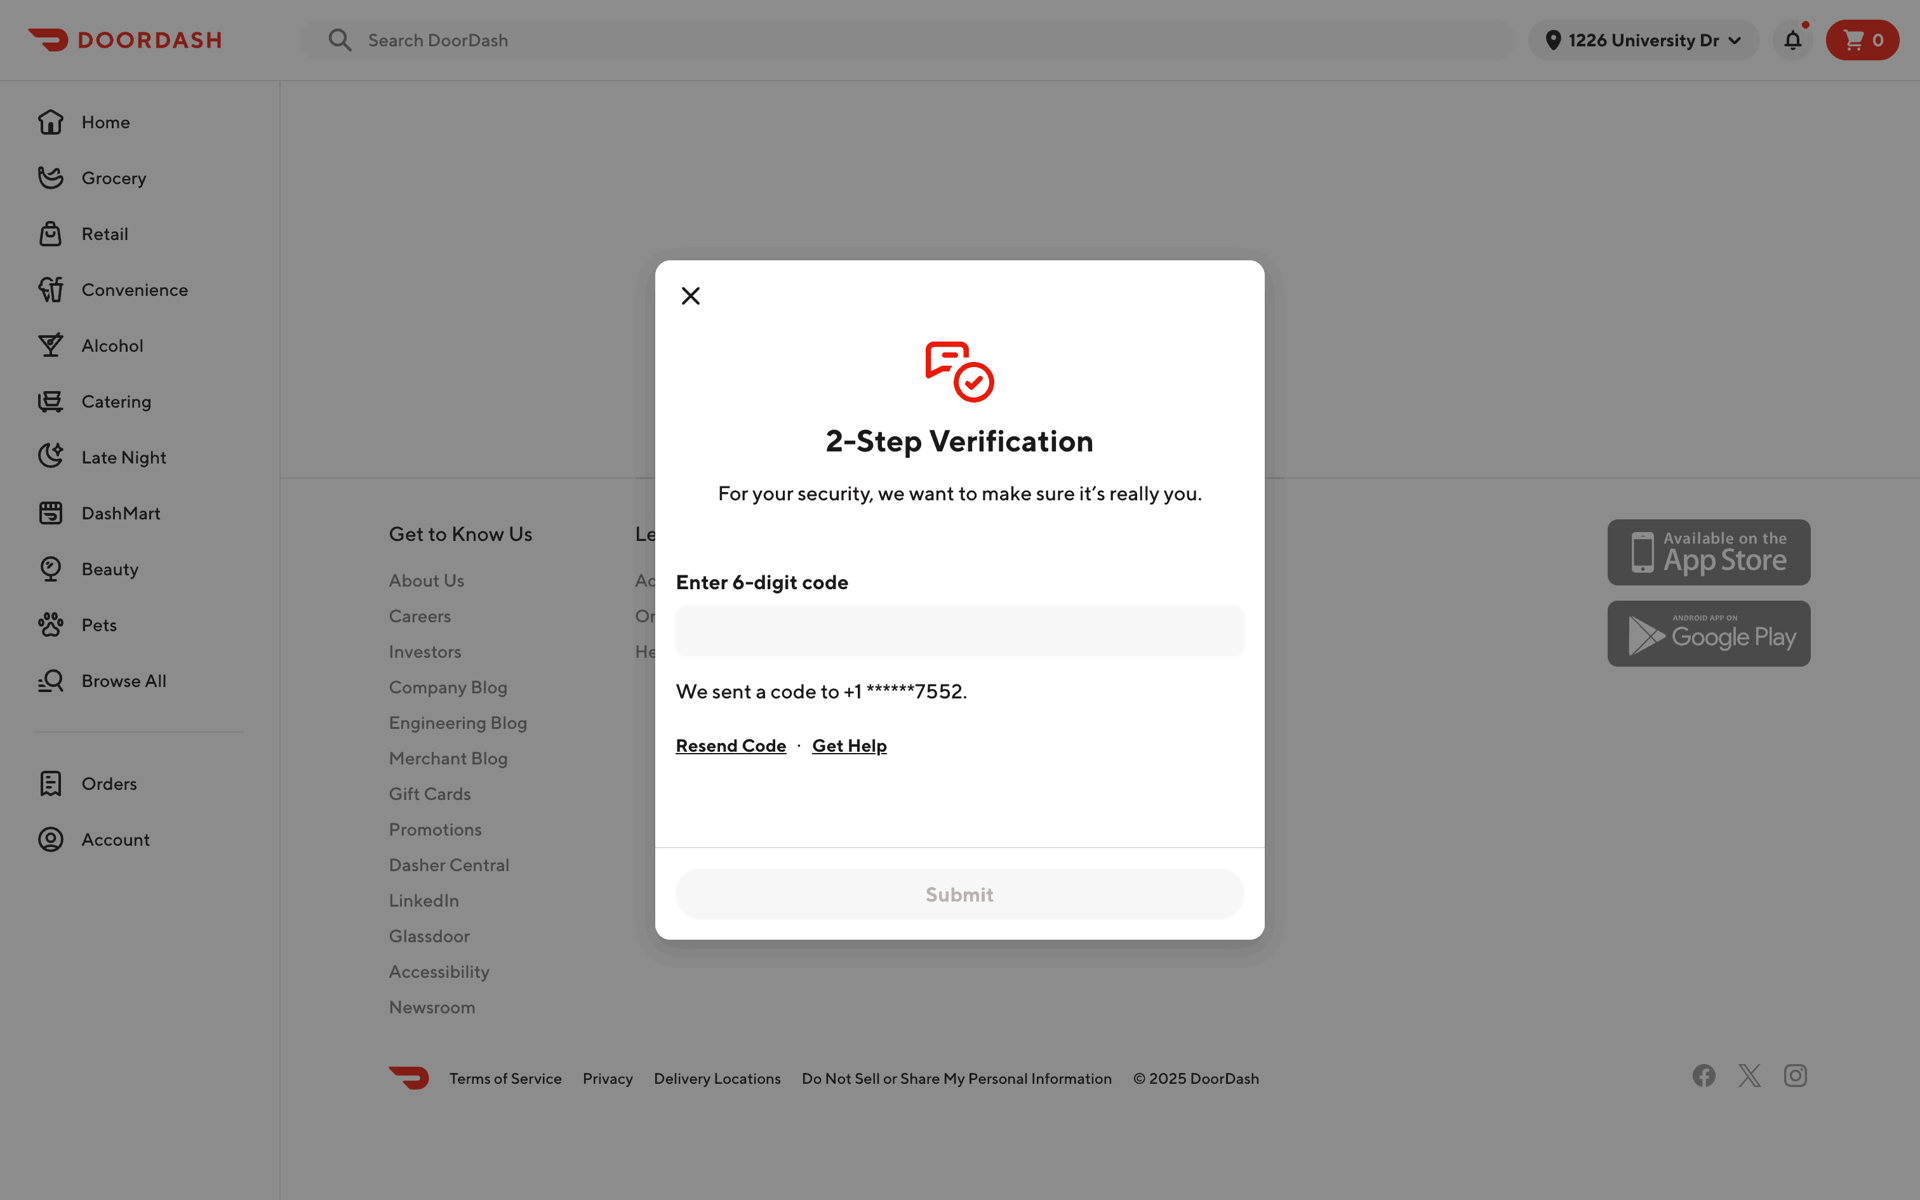Click the App Store download badge
Image resolution: width=1920 pixels, height=1200 pixels.
point(1708,552)
